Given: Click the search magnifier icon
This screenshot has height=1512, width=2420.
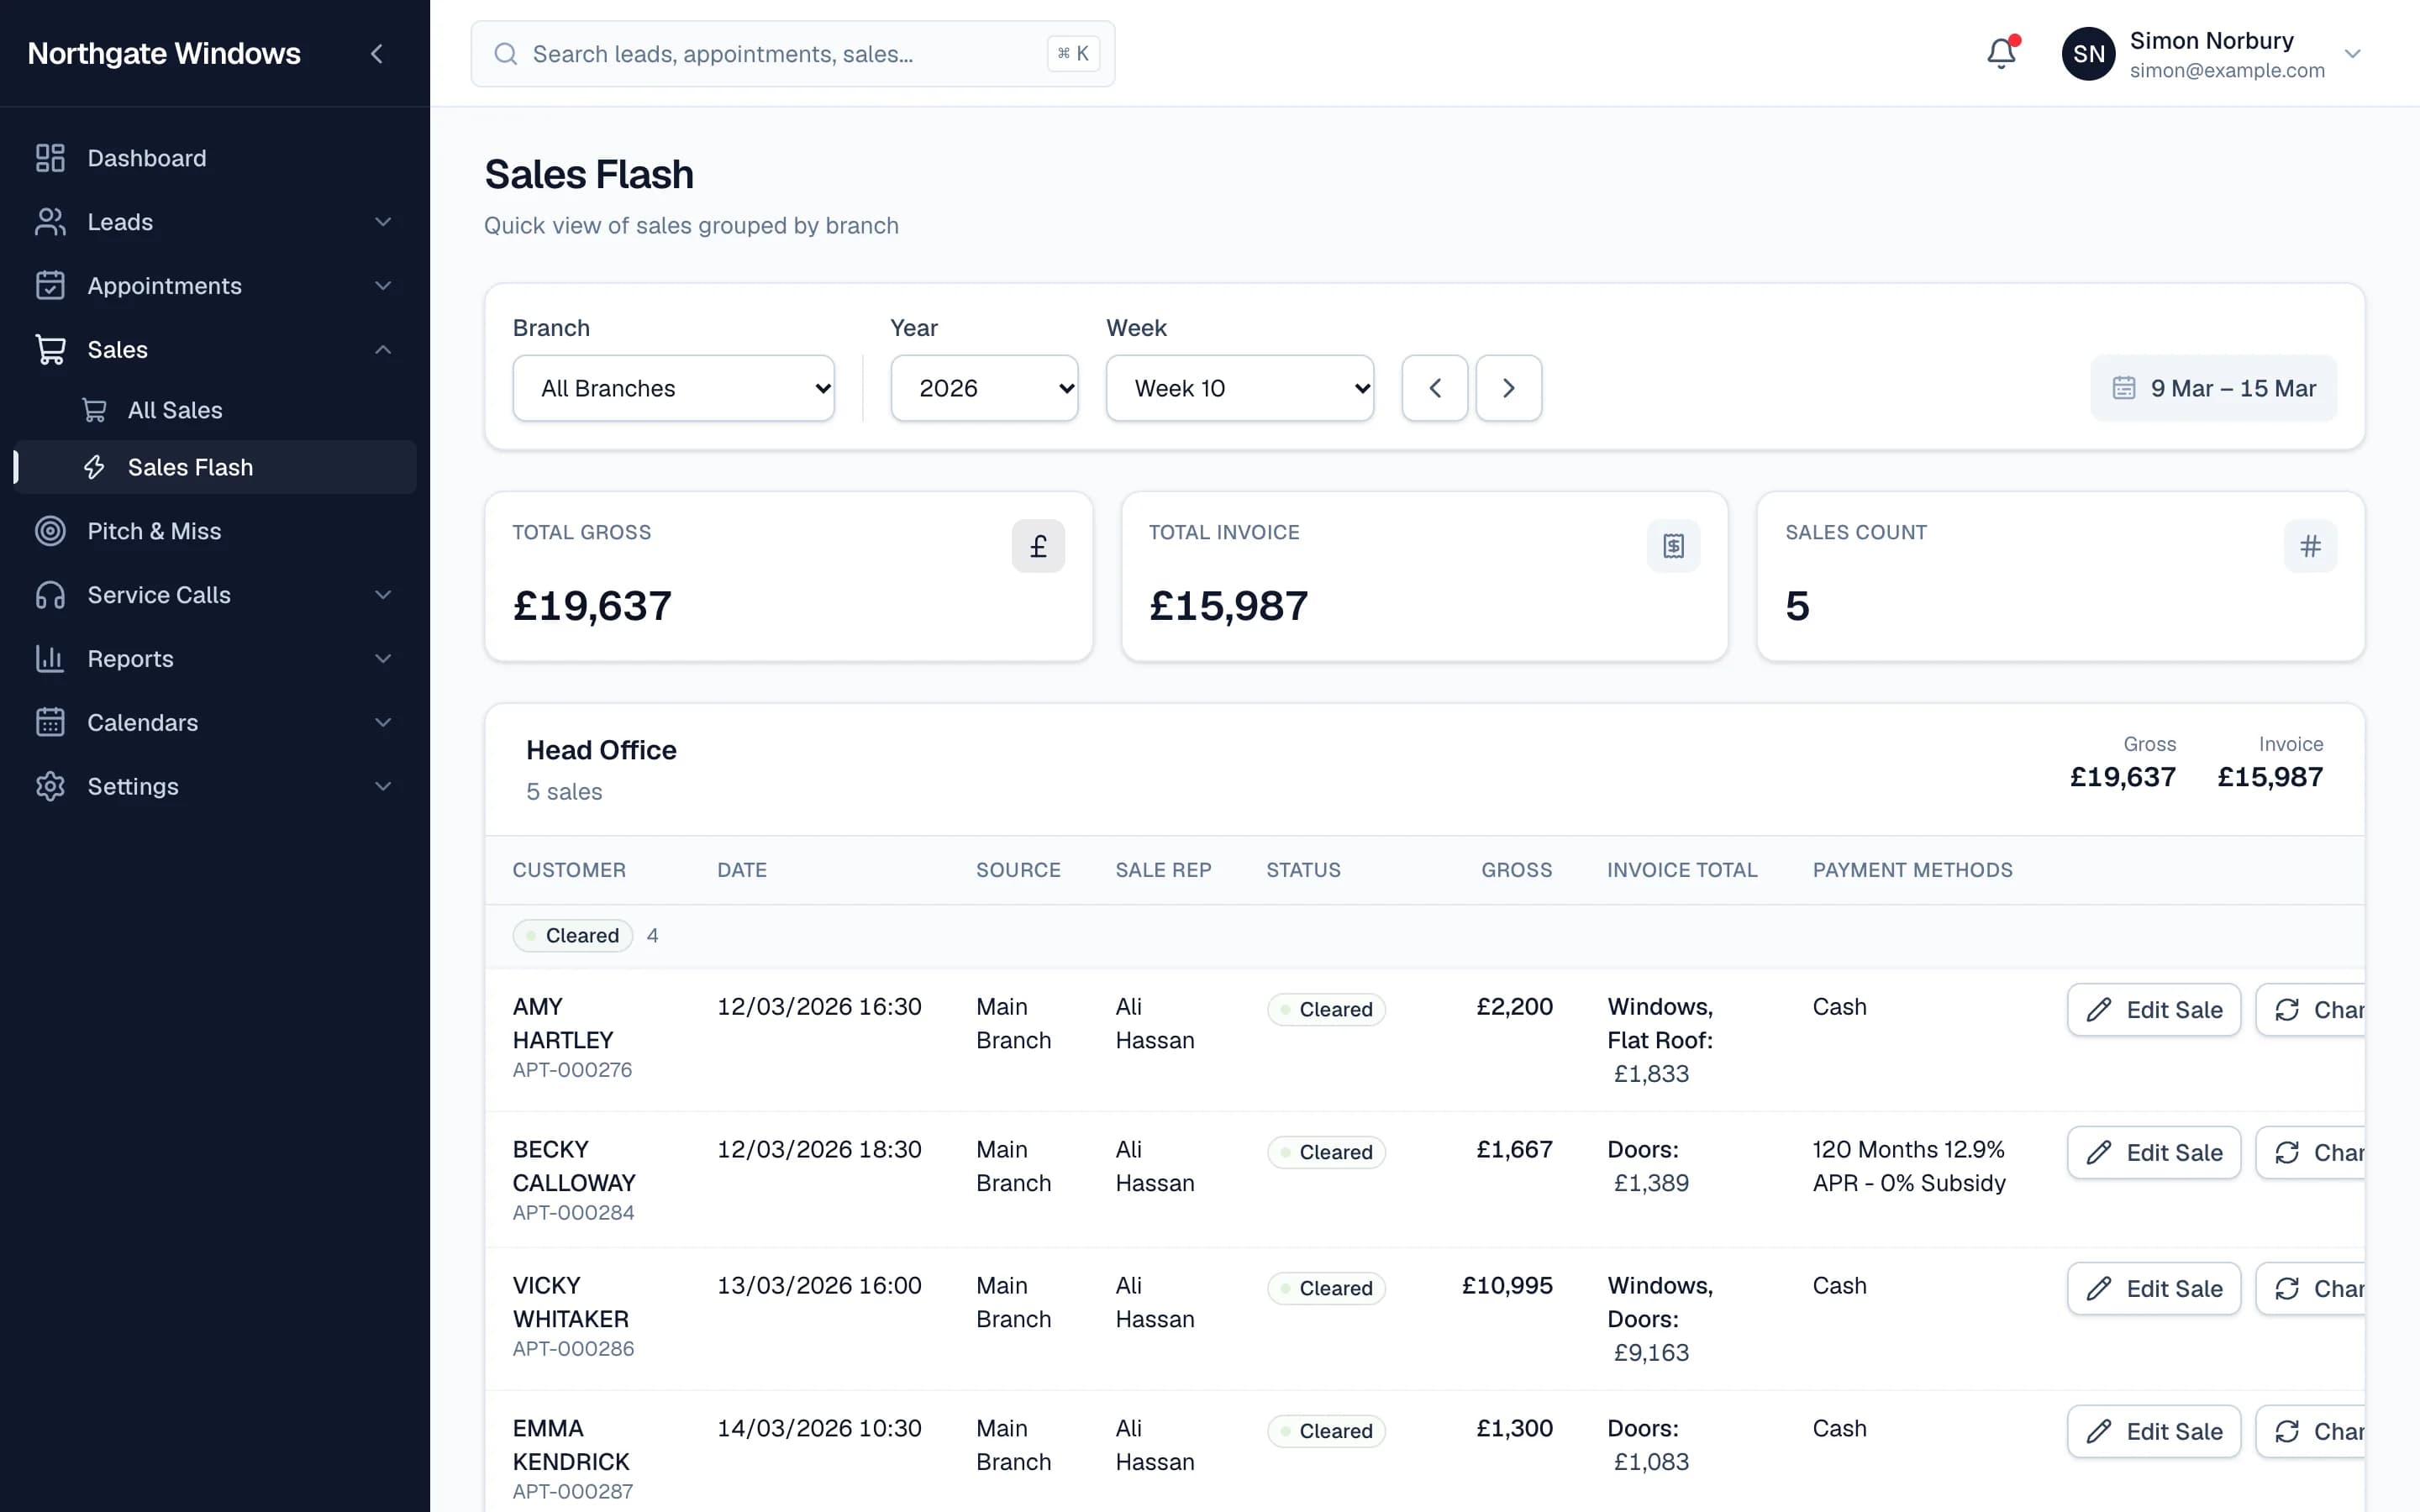Looking at the screenshot, I should coord(506,54).
